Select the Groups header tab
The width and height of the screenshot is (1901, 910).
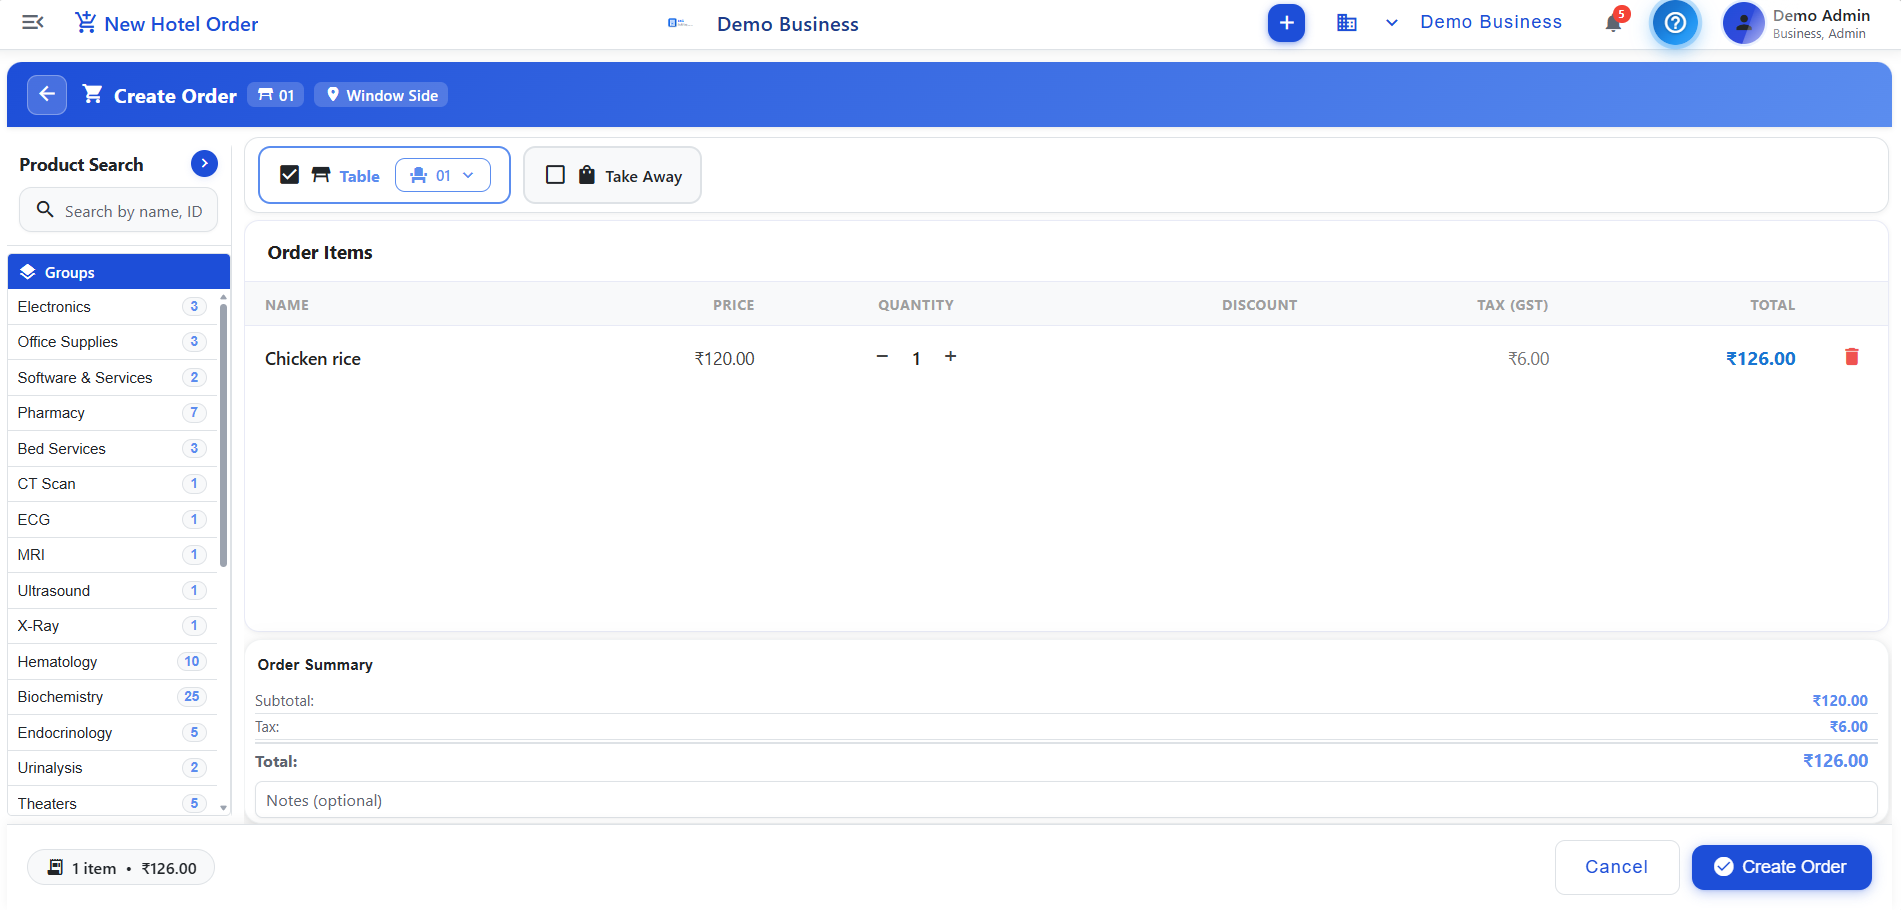pyautogui.click(x=119, y=272)
